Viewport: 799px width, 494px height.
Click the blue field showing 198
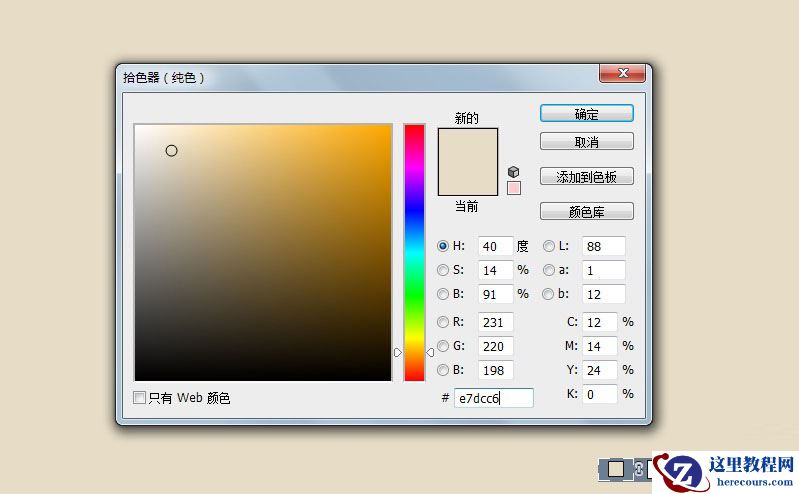point(495,370)
